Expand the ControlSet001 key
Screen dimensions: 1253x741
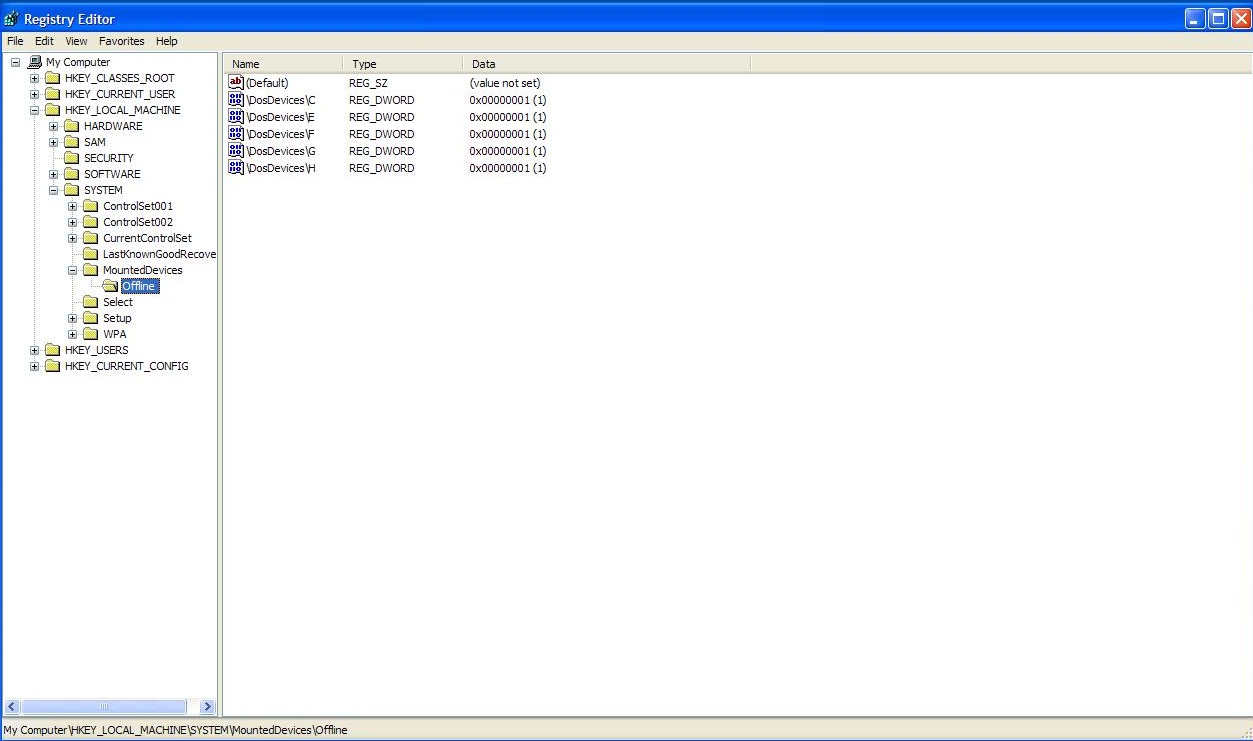(72, 206)
